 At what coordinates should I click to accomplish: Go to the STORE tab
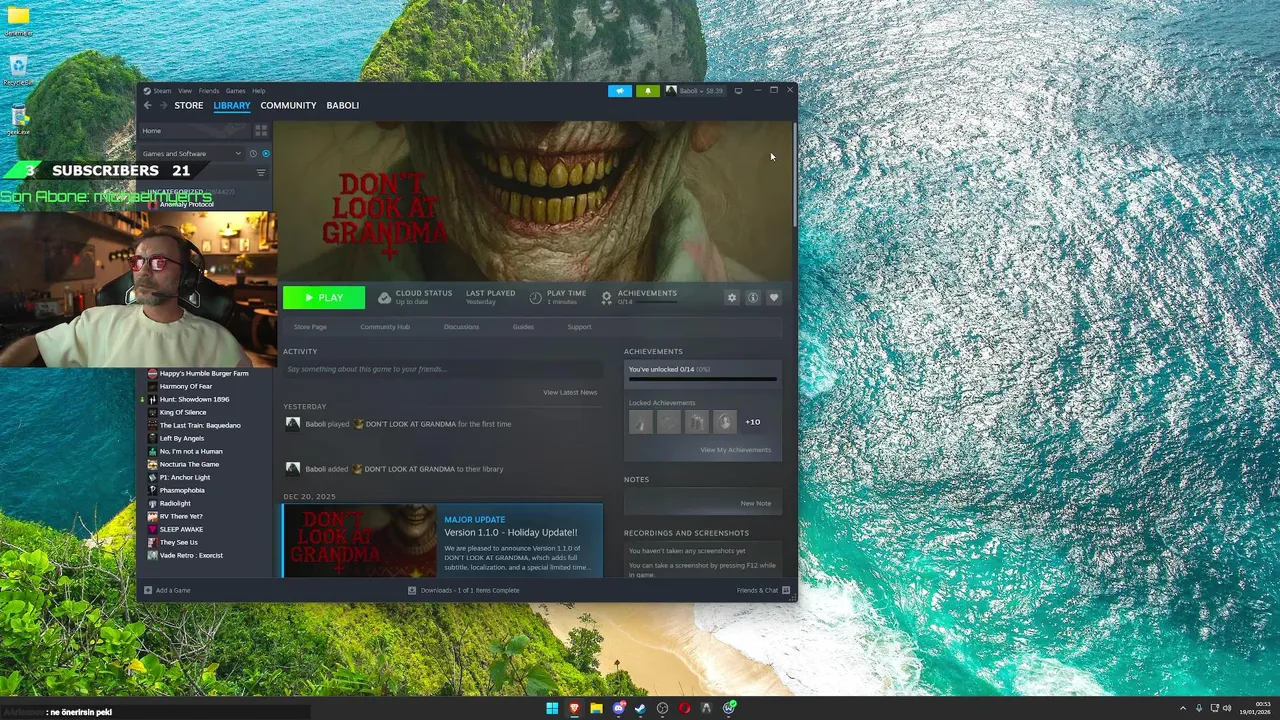[188, 105]
